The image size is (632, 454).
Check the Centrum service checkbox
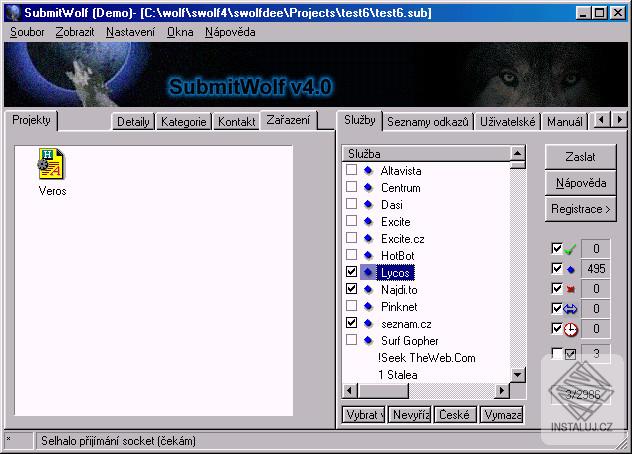coord(351,187)
